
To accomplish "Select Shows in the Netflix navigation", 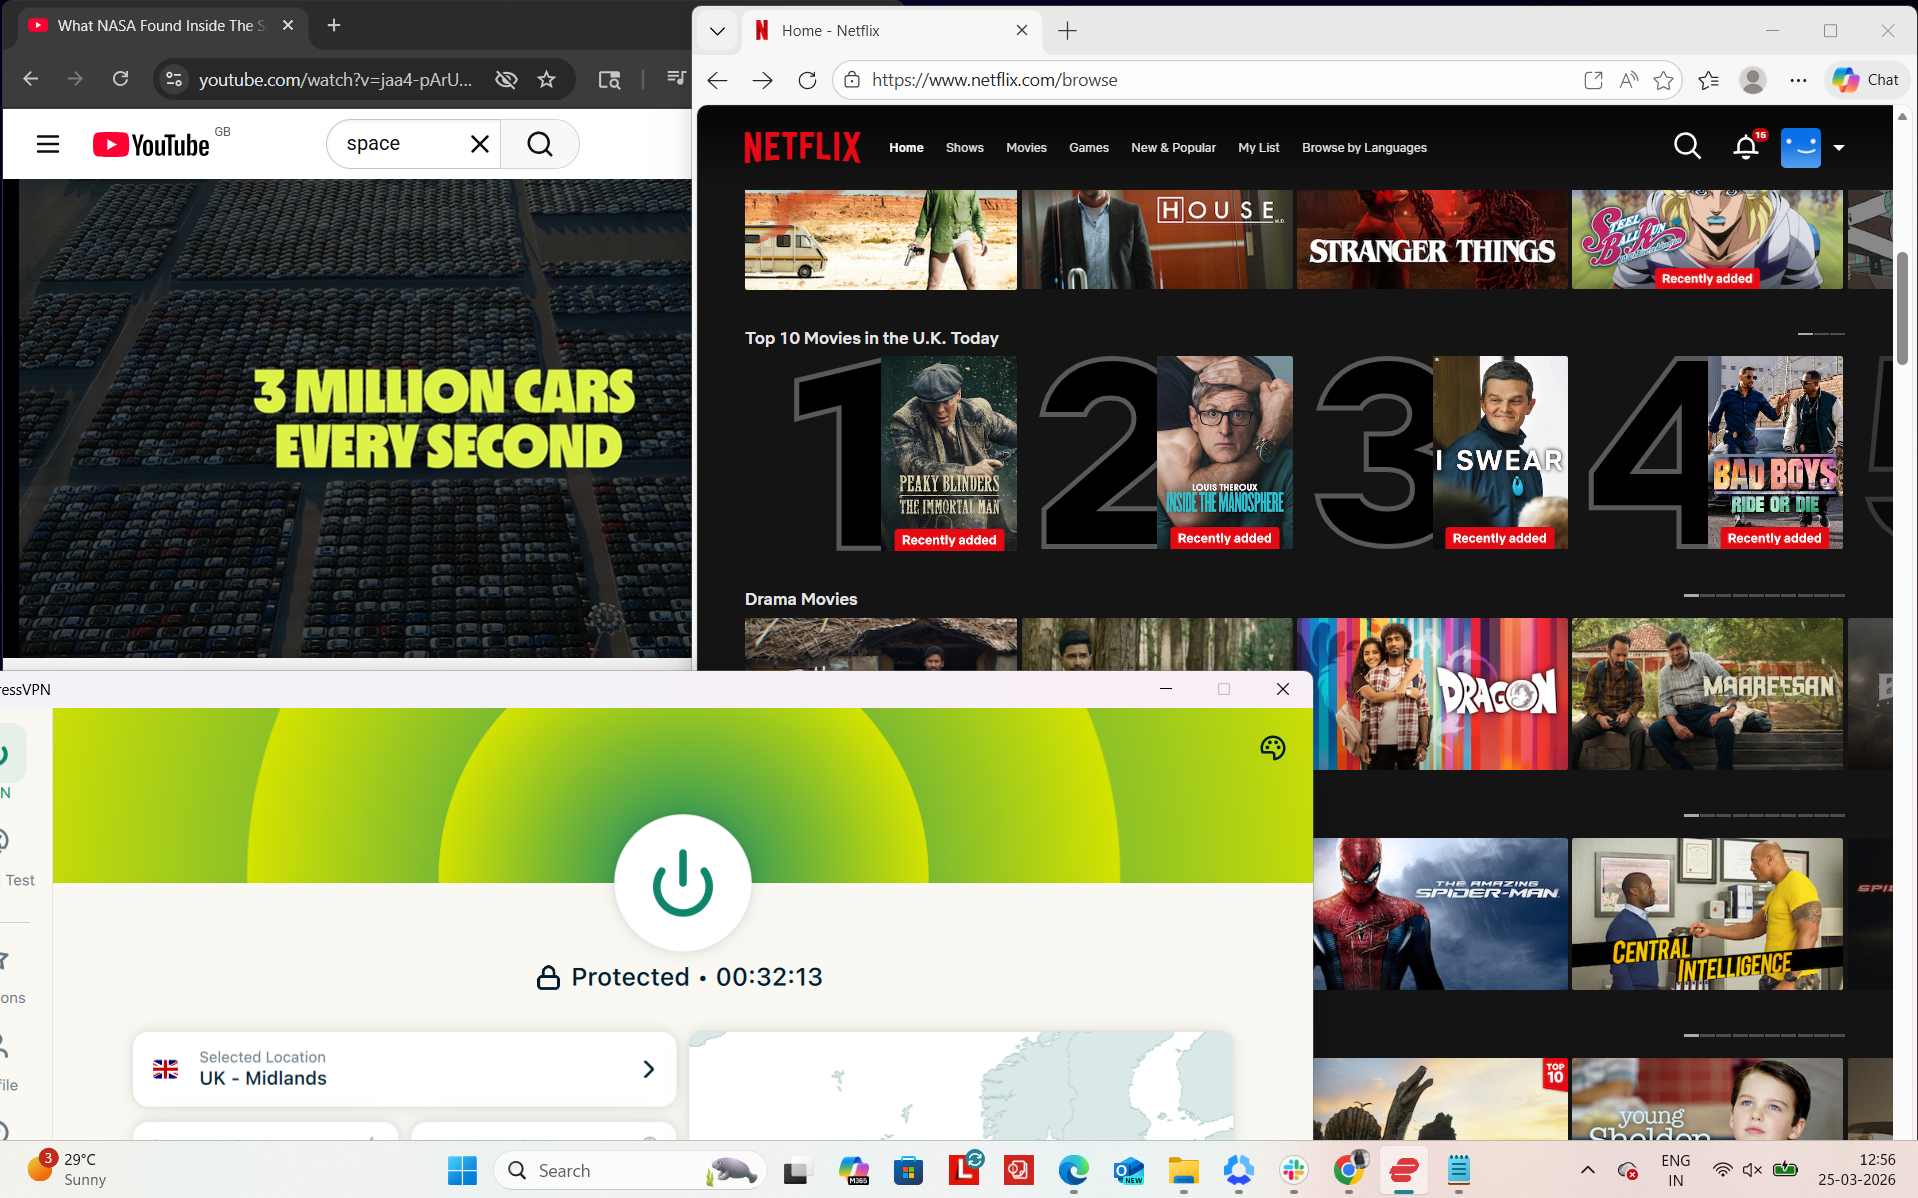I will (x=963, y=147).
